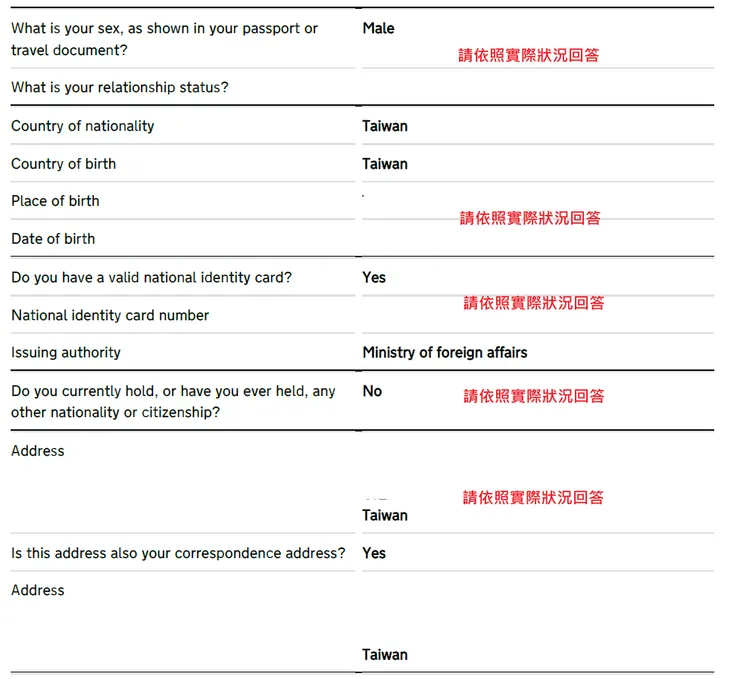The image size is (740, 679).
Task: Select the passport sex question text
Action: pos(164,39)
